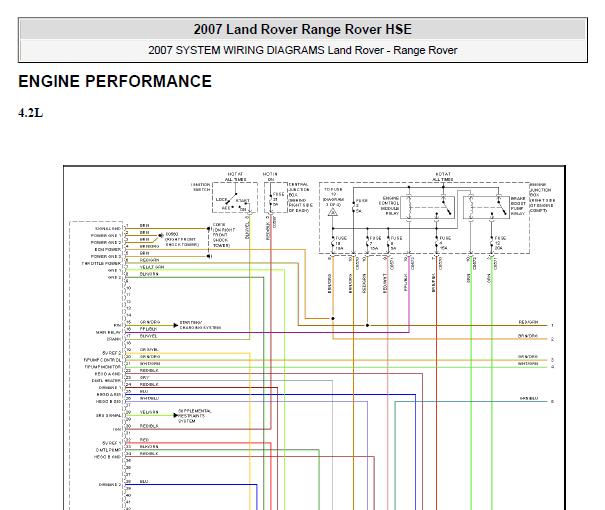Click the "TO FUSE 12" diagram reference triangle

click(333, 211)
